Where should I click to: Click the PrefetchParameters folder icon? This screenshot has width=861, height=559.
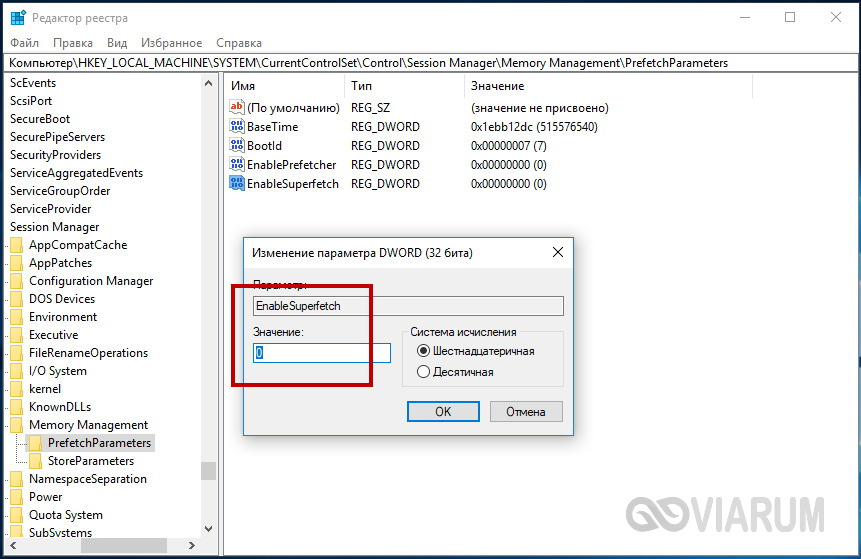tap(36, 443)
